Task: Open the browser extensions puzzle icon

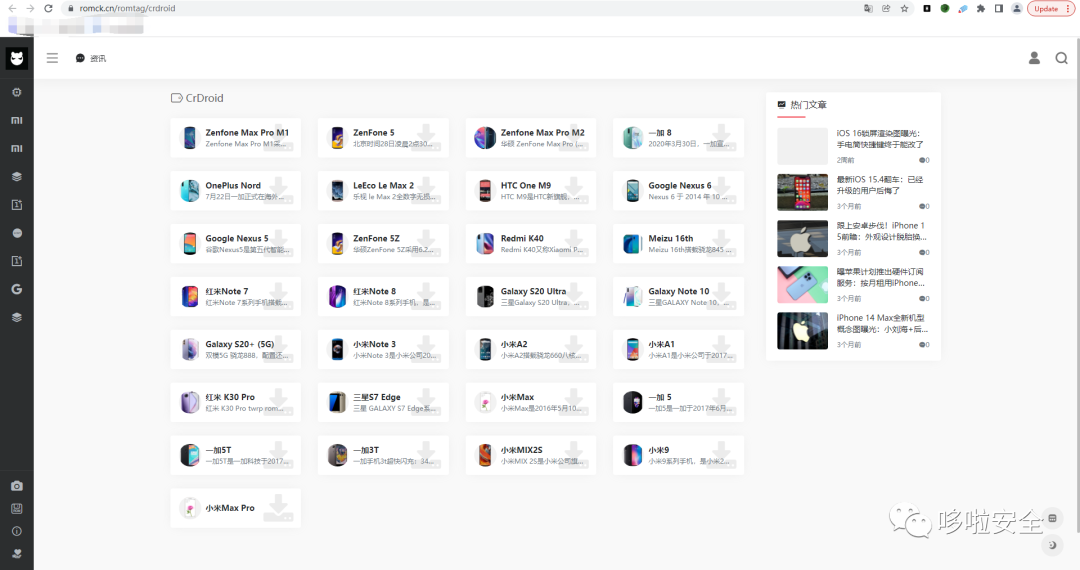Action: click(981, 8)
